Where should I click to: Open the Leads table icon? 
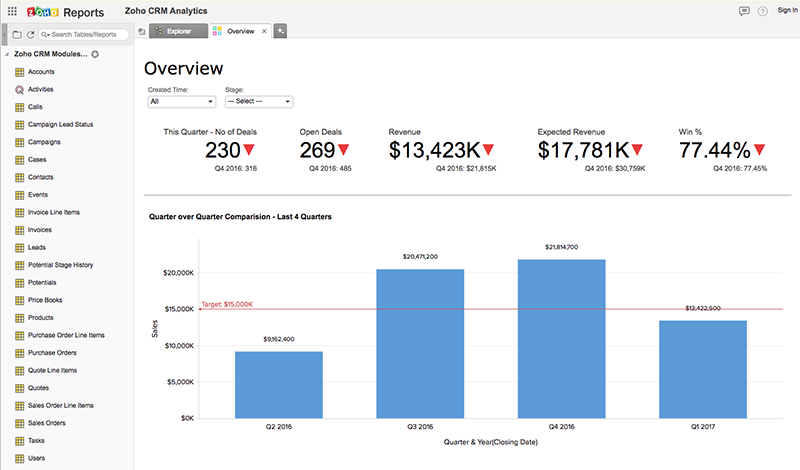tap(19, 248)
